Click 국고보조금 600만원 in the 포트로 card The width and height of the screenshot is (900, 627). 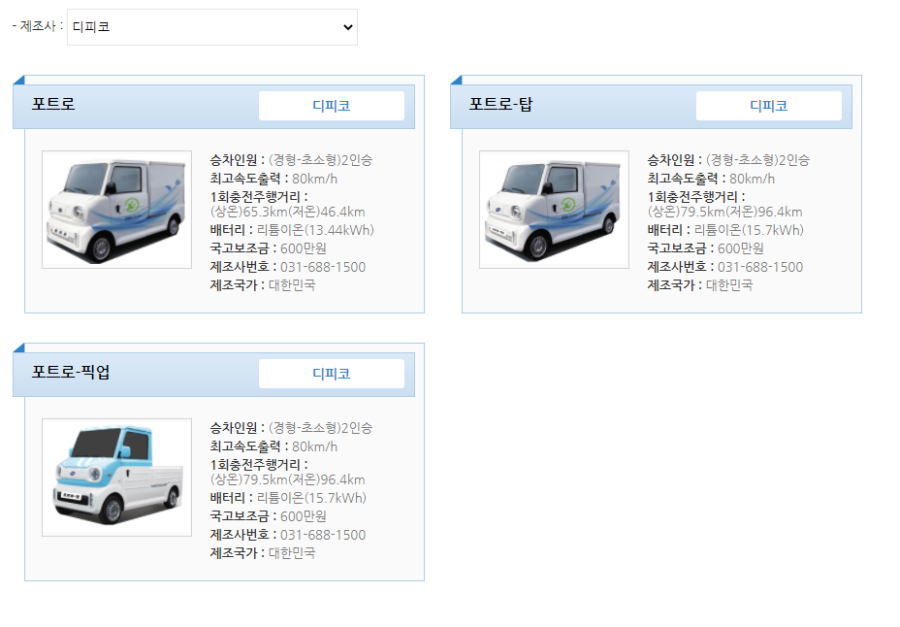tap(268, 249)
